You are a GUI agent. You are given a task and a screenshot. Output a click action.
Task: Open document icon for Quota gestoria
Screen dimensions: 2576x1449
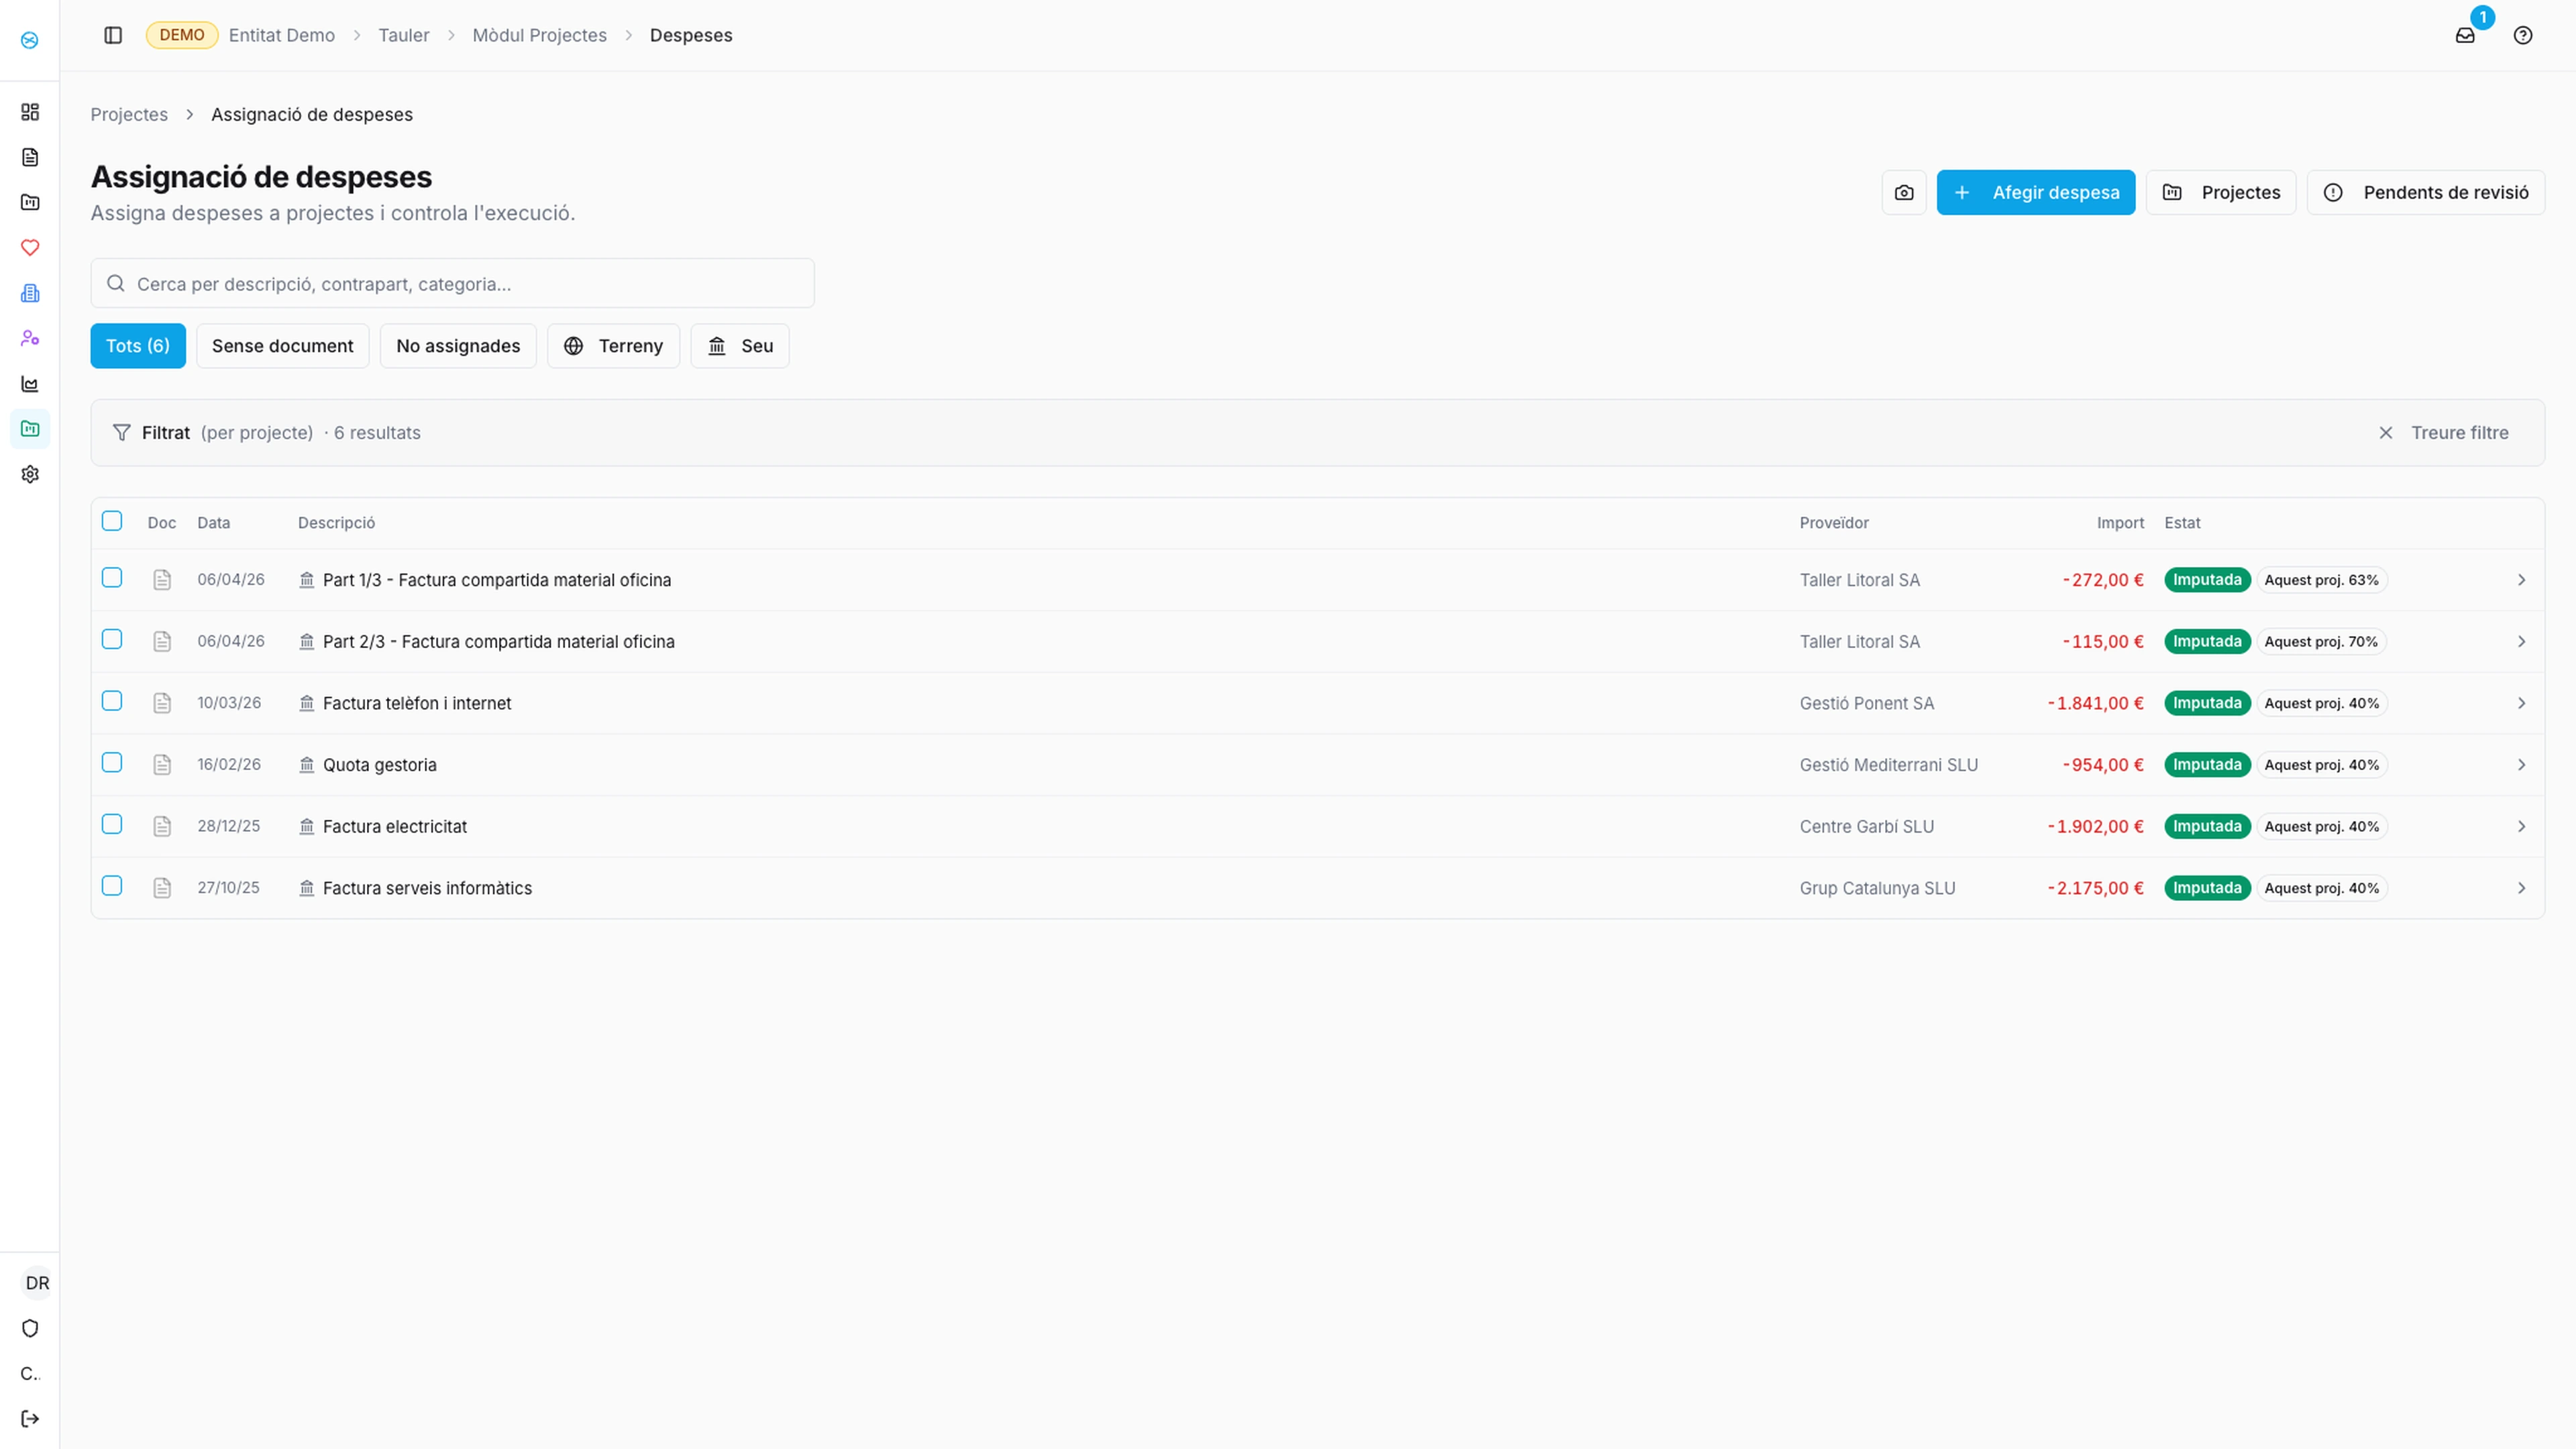pos(162,765)
